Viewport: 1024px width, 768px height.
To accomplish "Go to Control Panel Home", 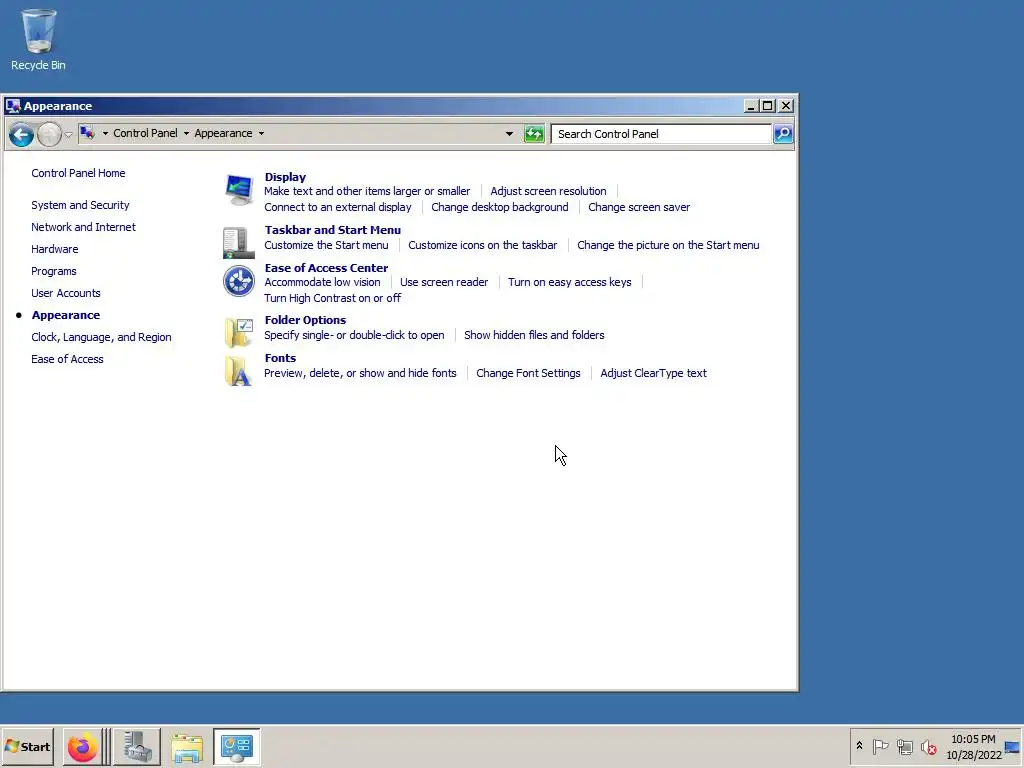I will coord(78,173).
